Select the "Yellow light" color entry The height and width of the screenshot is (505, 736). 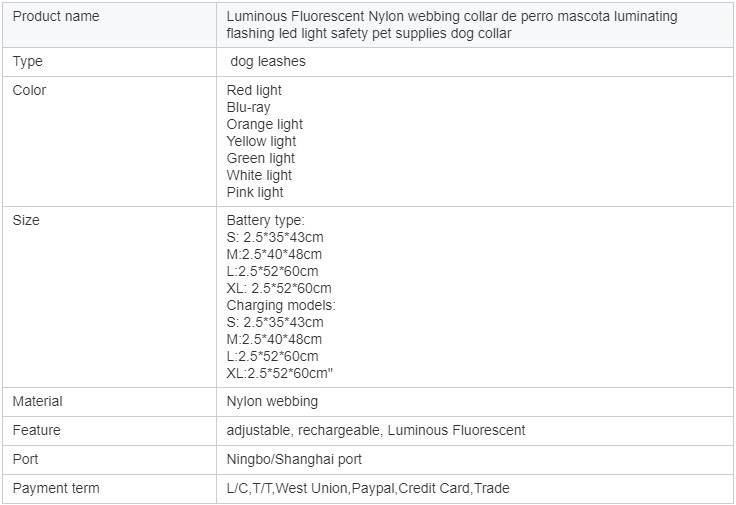(261, 141)
